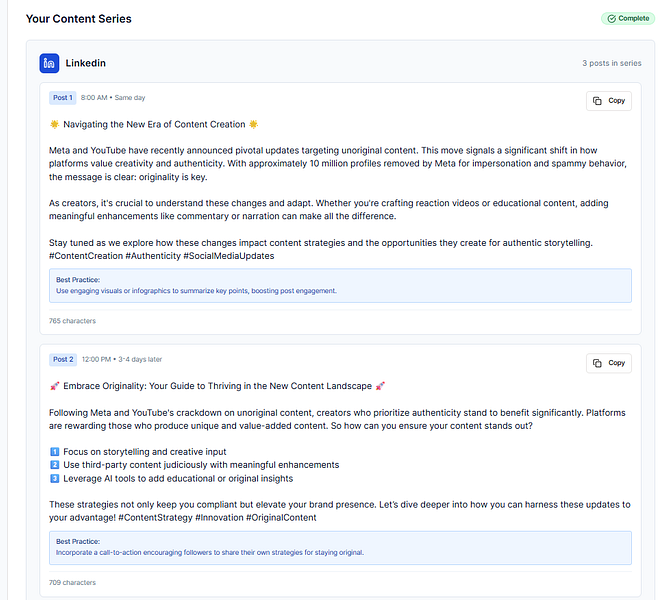Click the green Complete checkmark icon

(x=611, y=18)
